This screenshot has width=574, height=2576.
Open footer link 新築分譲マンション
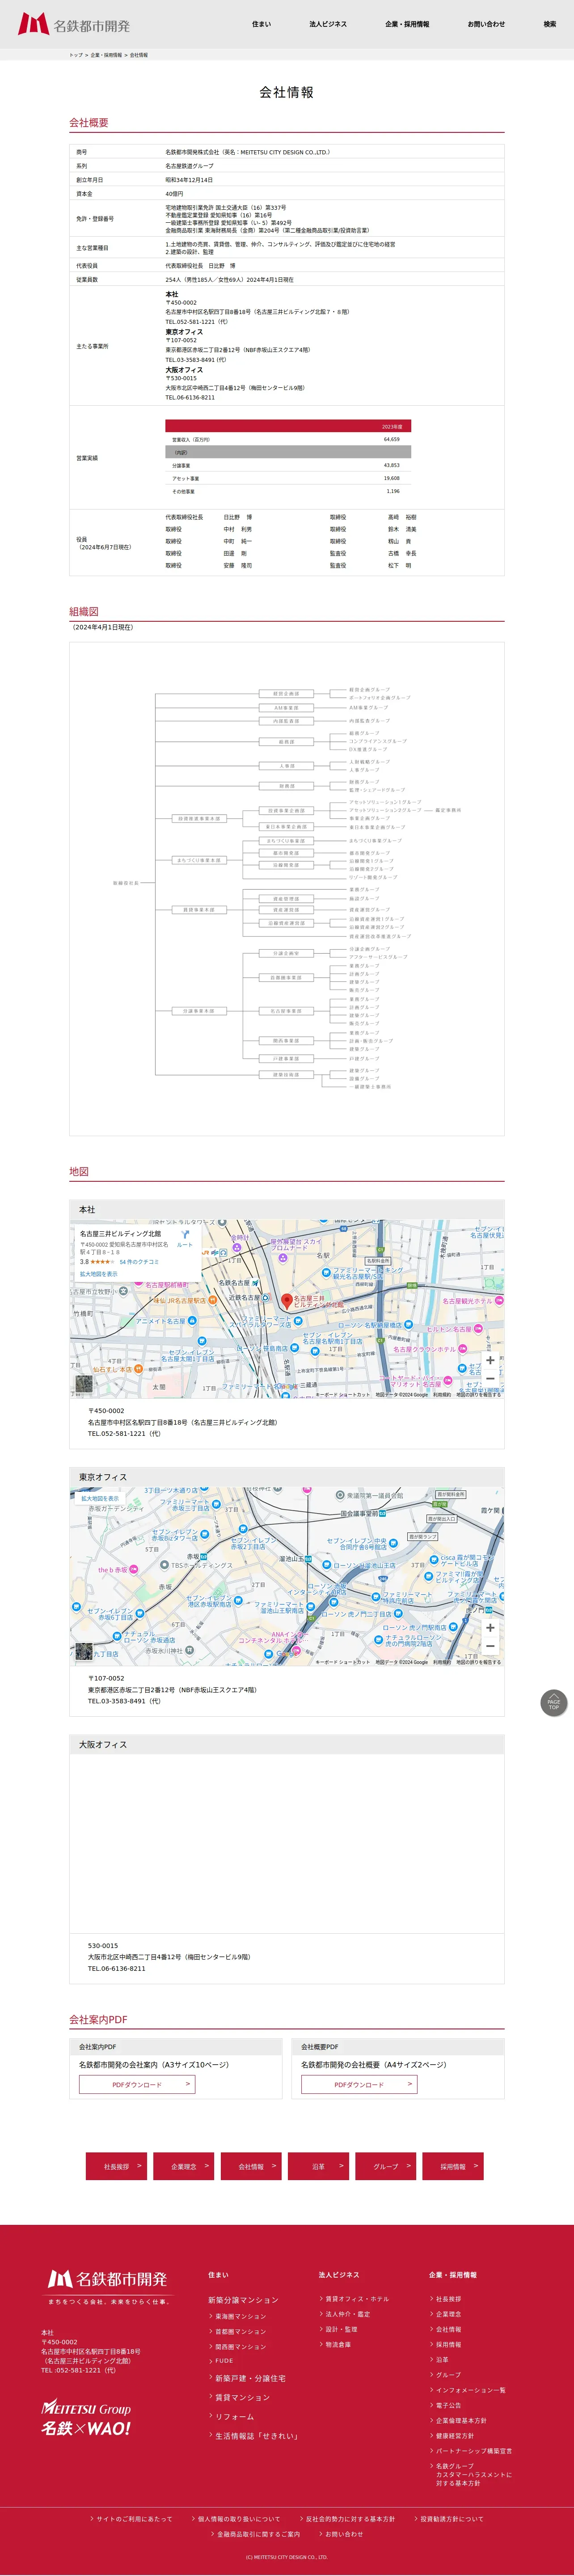pyautogui.click(x=243, y=2300)
